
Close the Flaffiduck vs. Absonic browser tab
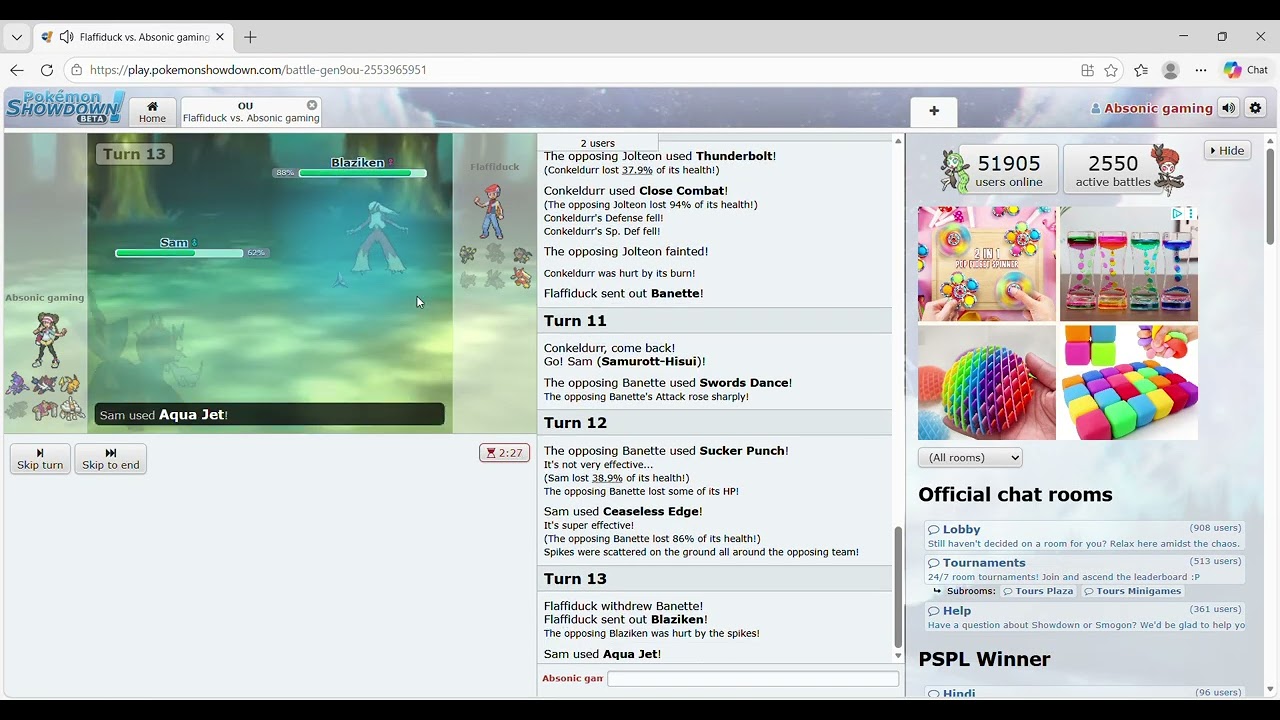pos(220,37)
